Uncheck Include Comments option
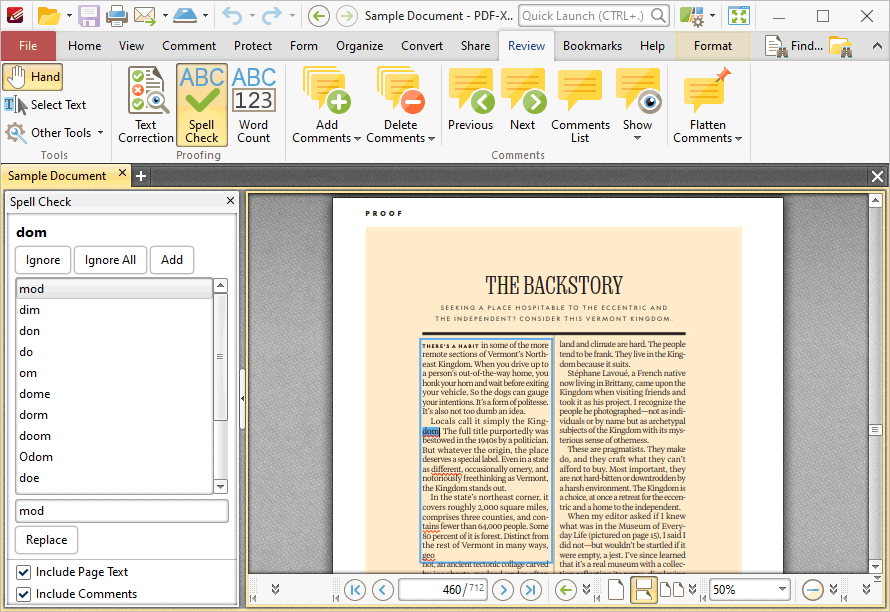This screenshot has width=890, height=612. point(24,594)
